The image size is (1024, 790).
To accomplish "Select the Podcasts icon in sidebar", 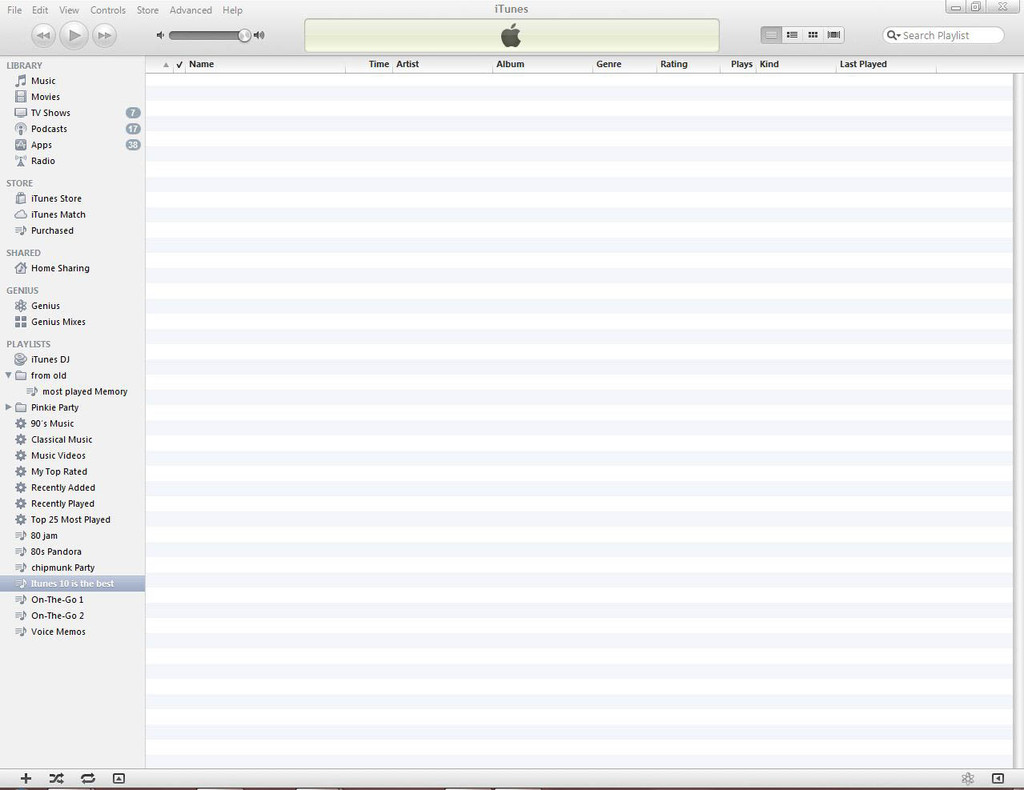I will click(x=21, y=129).
